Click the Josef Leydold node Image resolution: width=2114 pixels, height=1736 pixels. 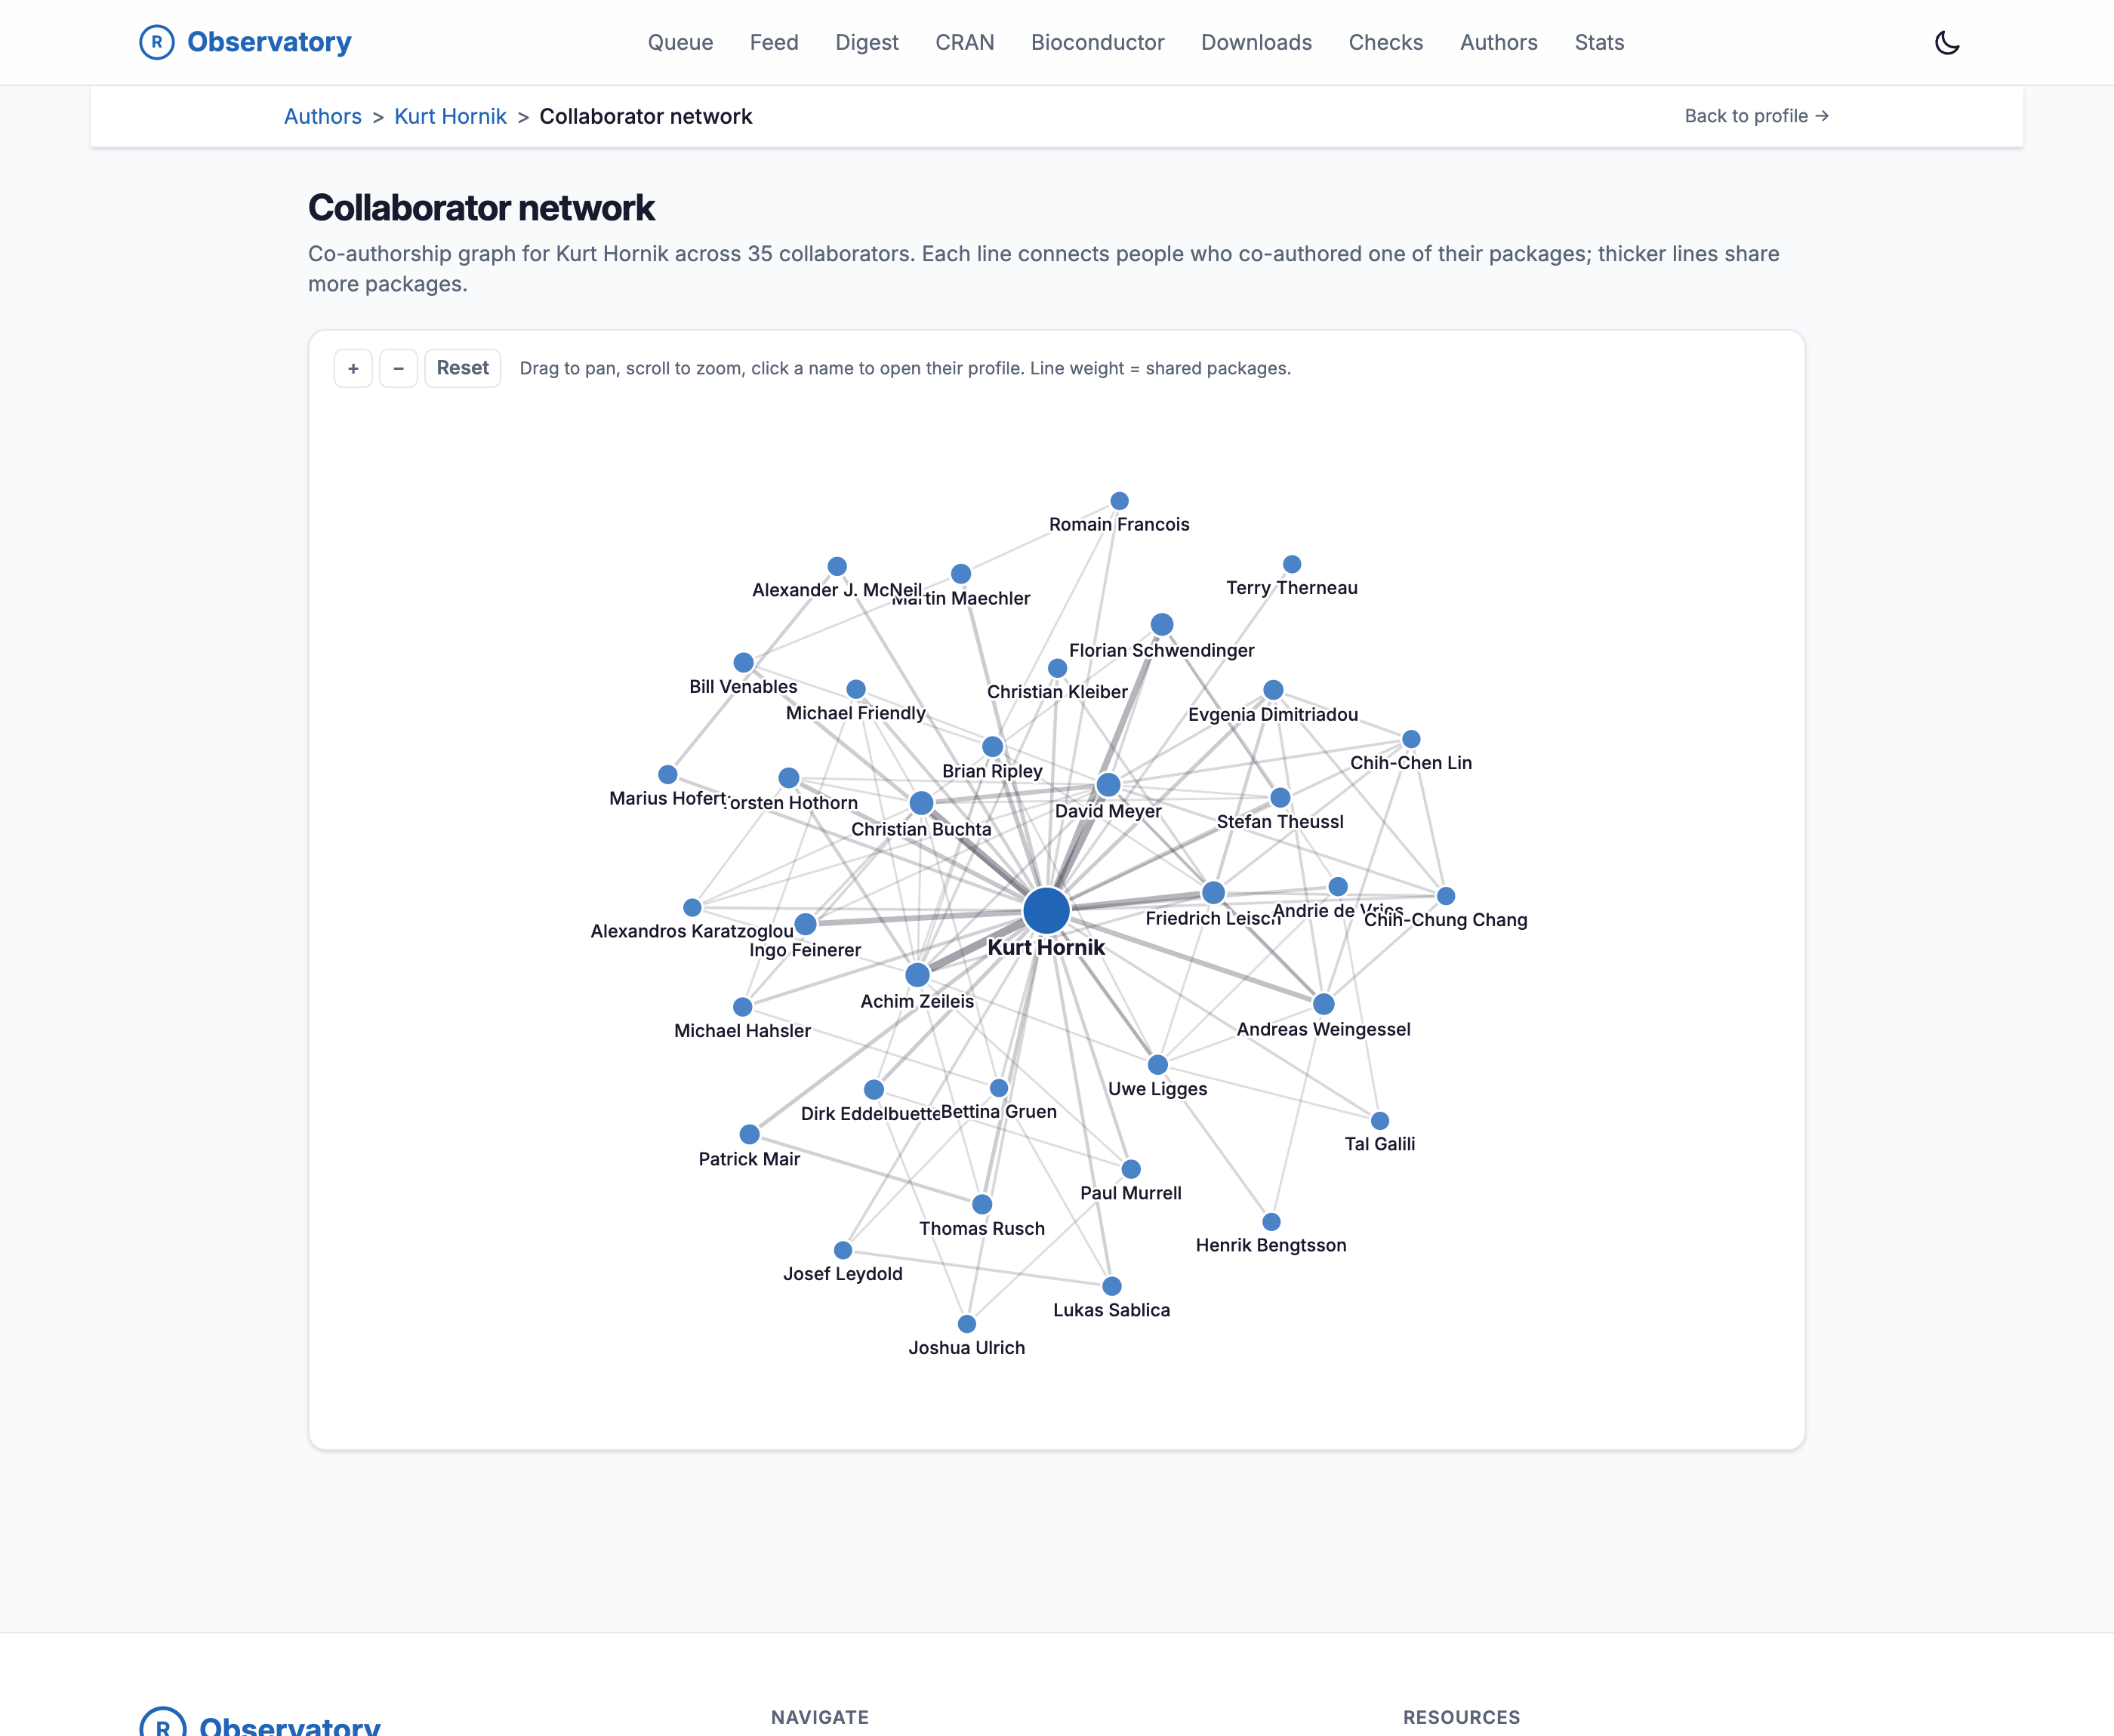843,1250
